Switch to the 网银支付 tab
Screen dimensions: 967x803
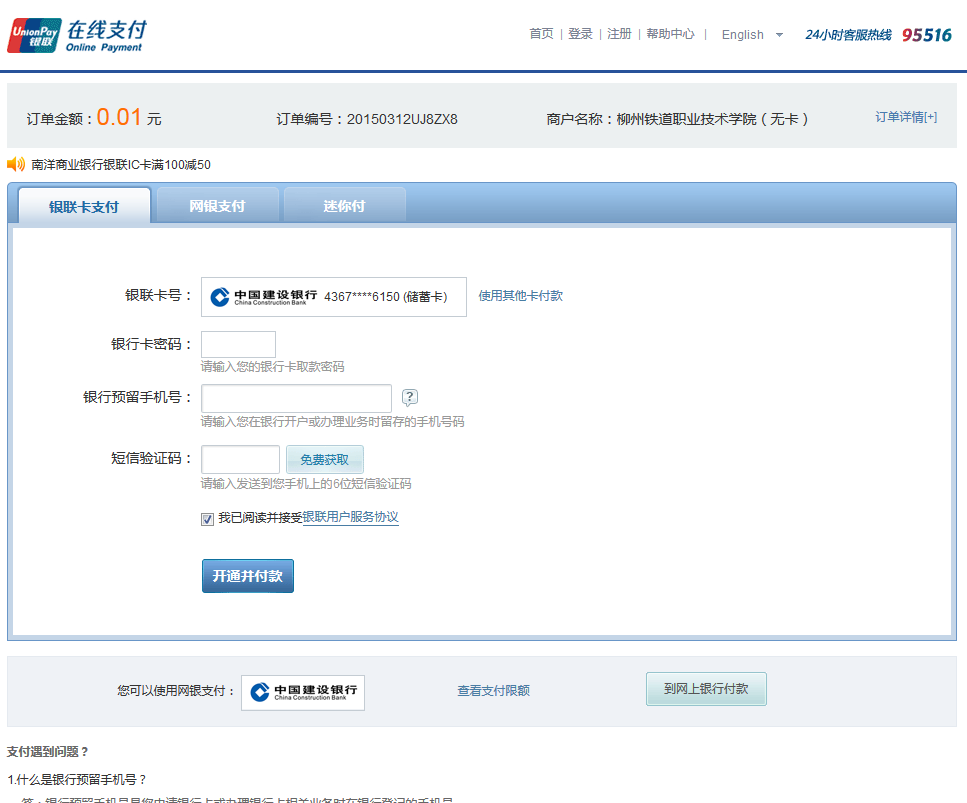(x=217, y=205)
